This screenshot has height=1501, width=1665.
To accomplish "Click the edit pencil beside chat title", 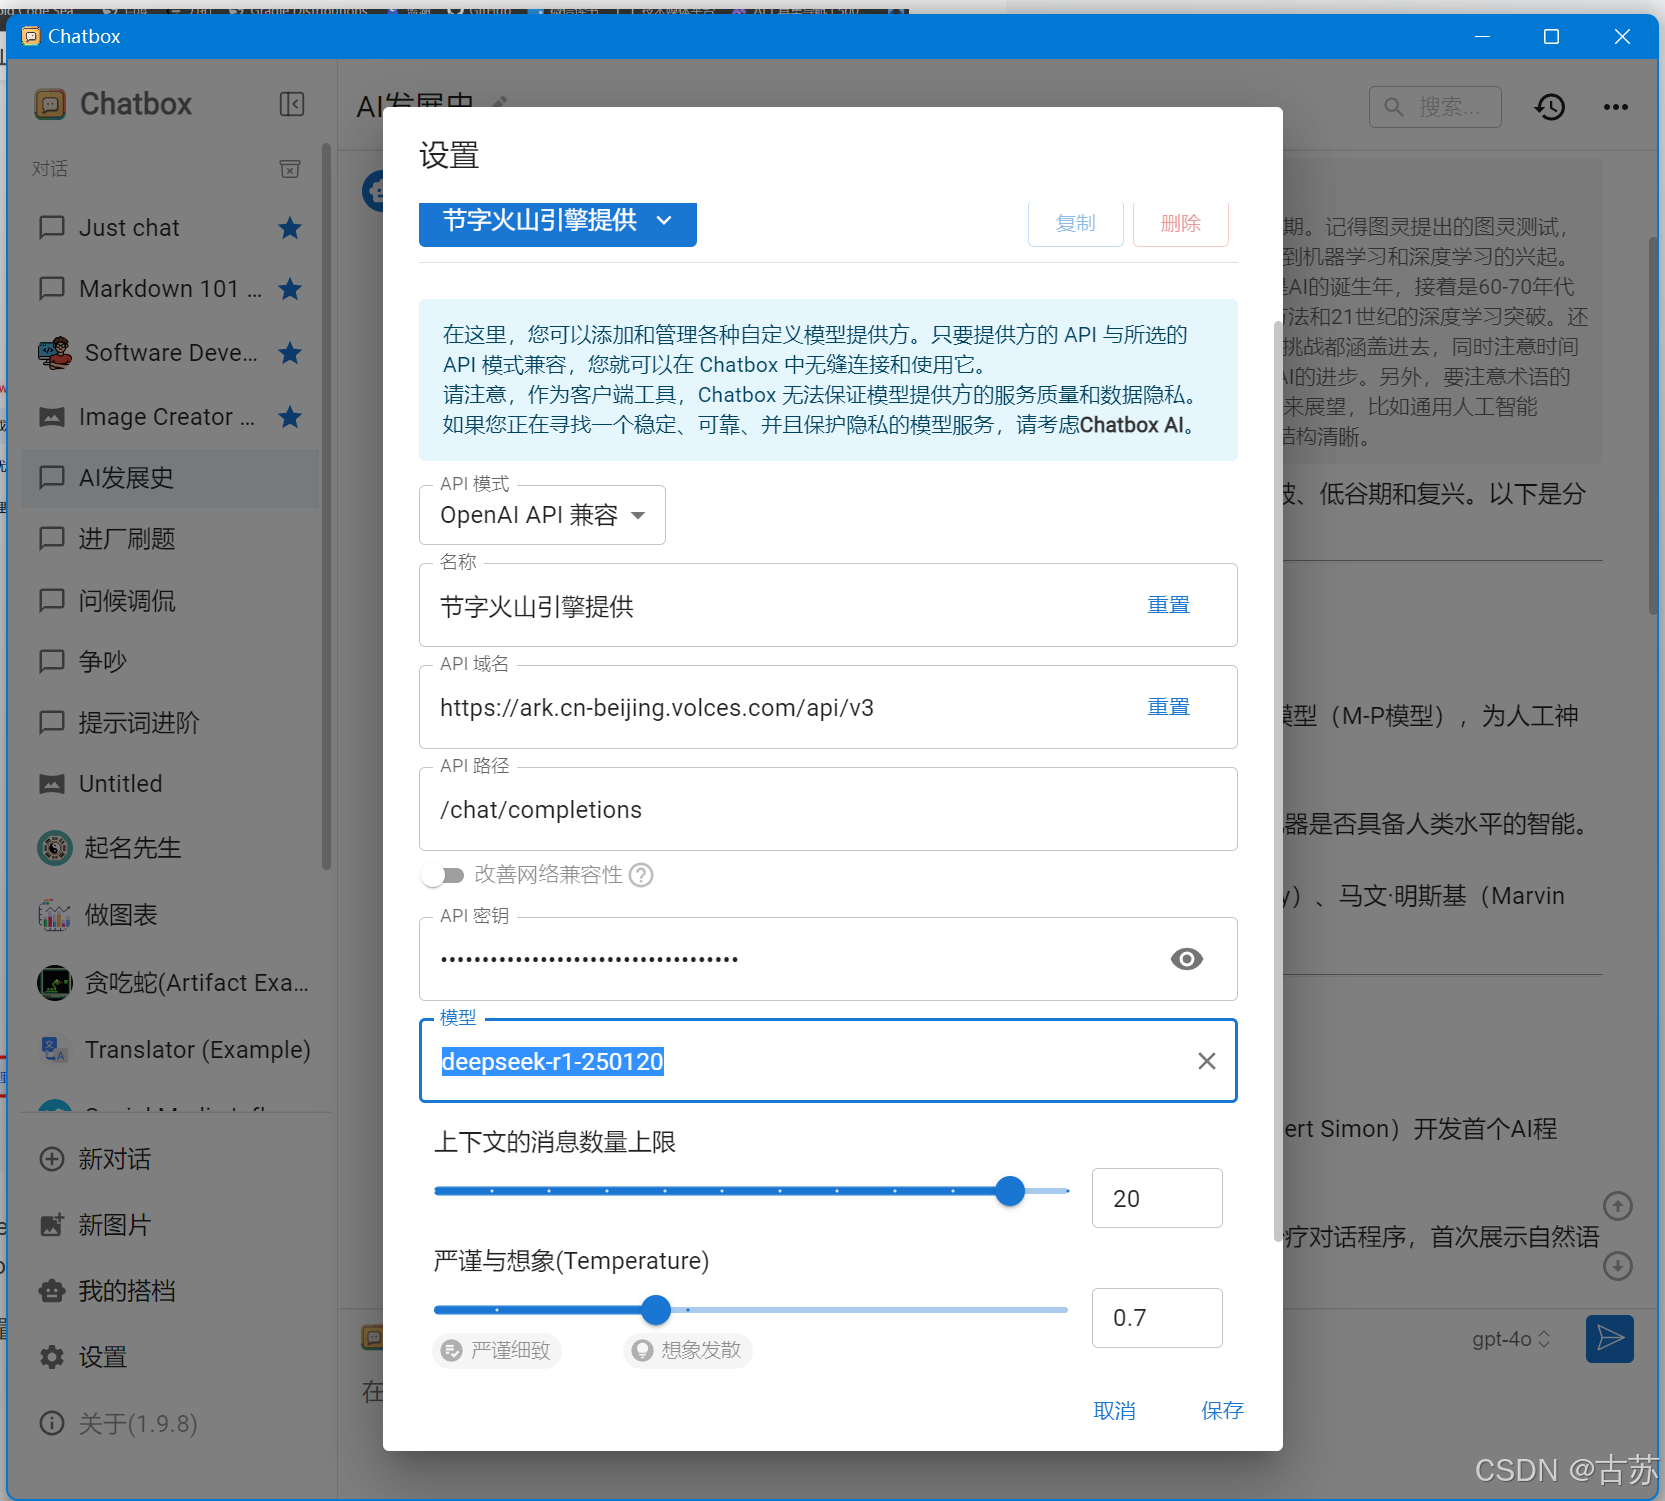I will click(500, 102).
